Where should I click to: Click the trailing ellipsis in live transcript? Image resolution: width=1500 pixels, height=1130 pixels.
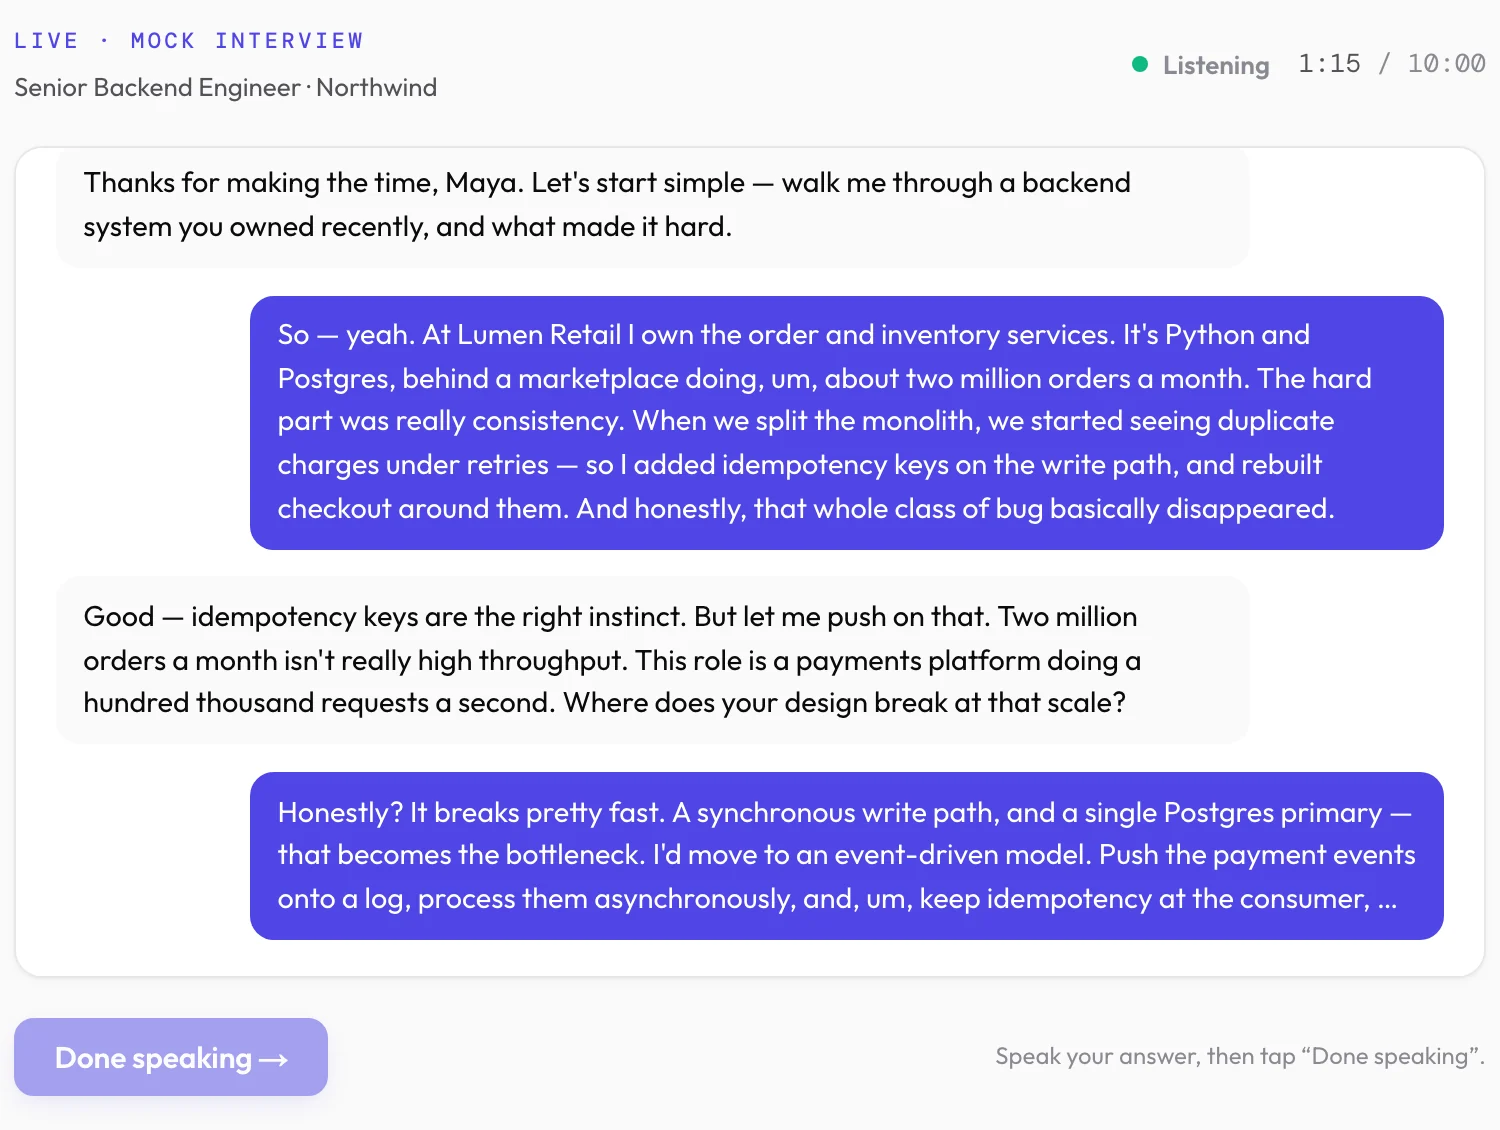coord(1387,900)
